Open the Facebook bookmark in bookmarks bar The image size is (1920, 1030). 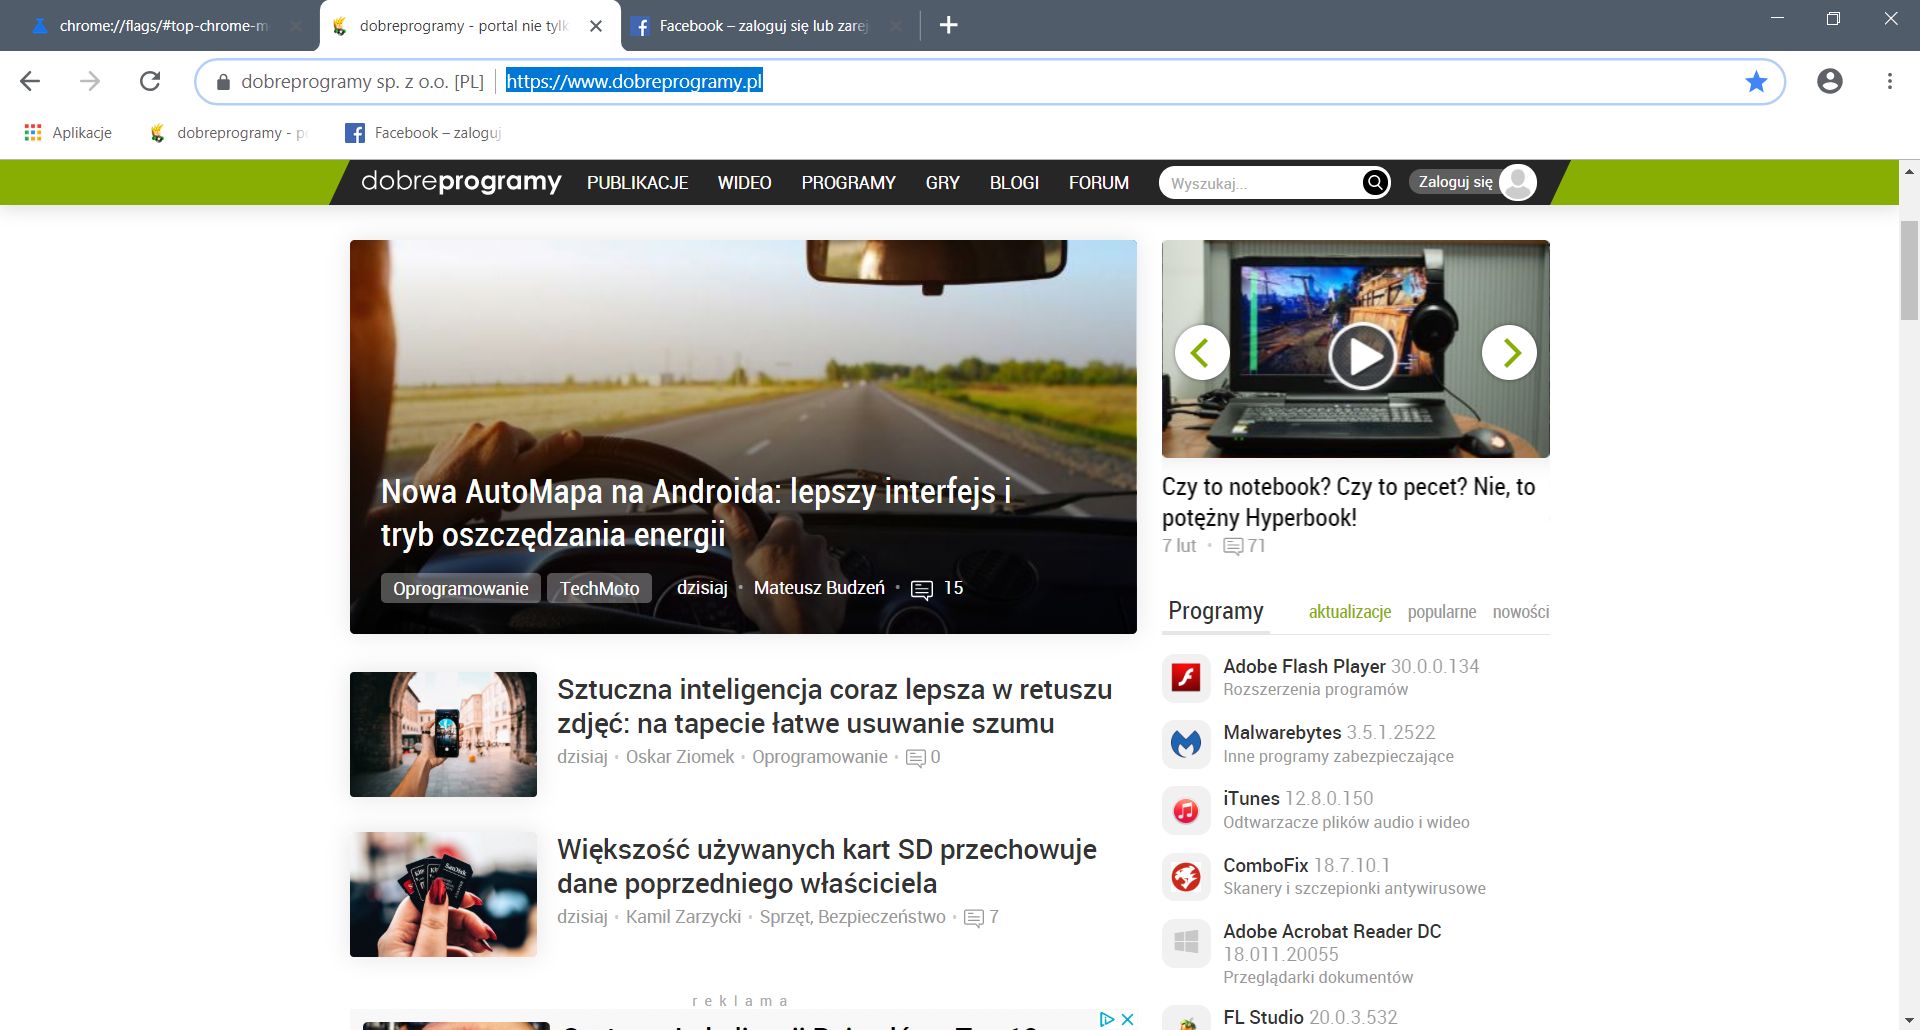coord(423,132)
